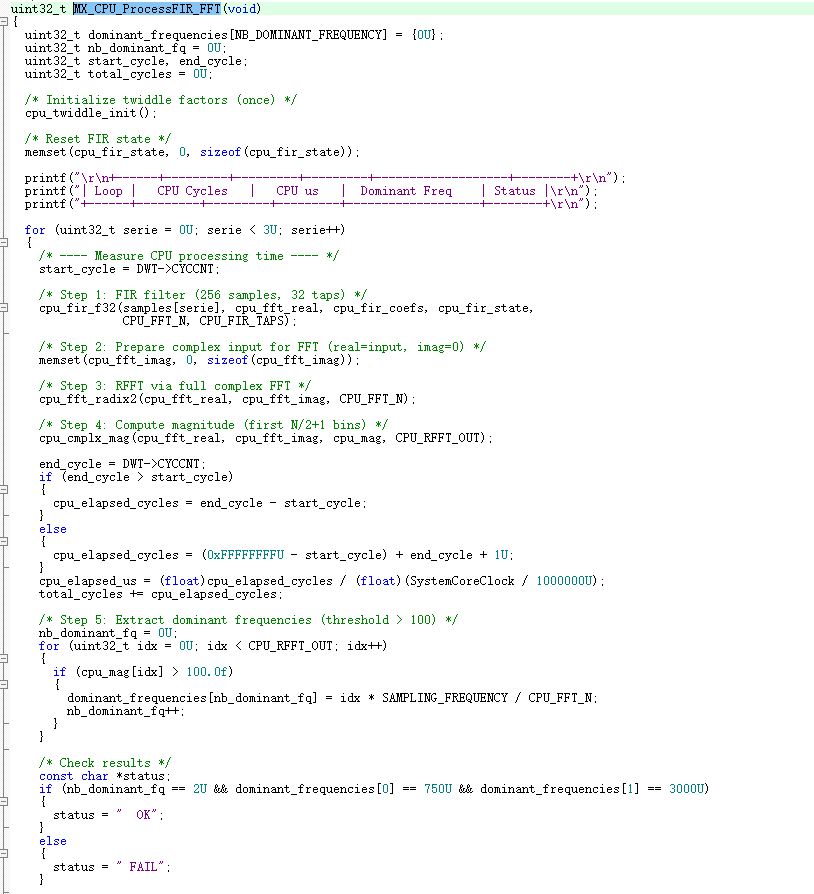Click DWT->CYCCNT on the end_cycle line
814x894 pixels.
pyautogui.click(x=161, y=464)
